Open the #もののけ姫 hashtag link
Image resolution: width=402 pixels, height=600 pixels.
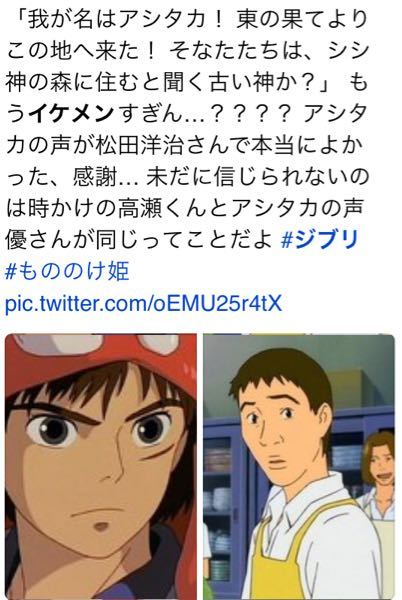point(67,271)
